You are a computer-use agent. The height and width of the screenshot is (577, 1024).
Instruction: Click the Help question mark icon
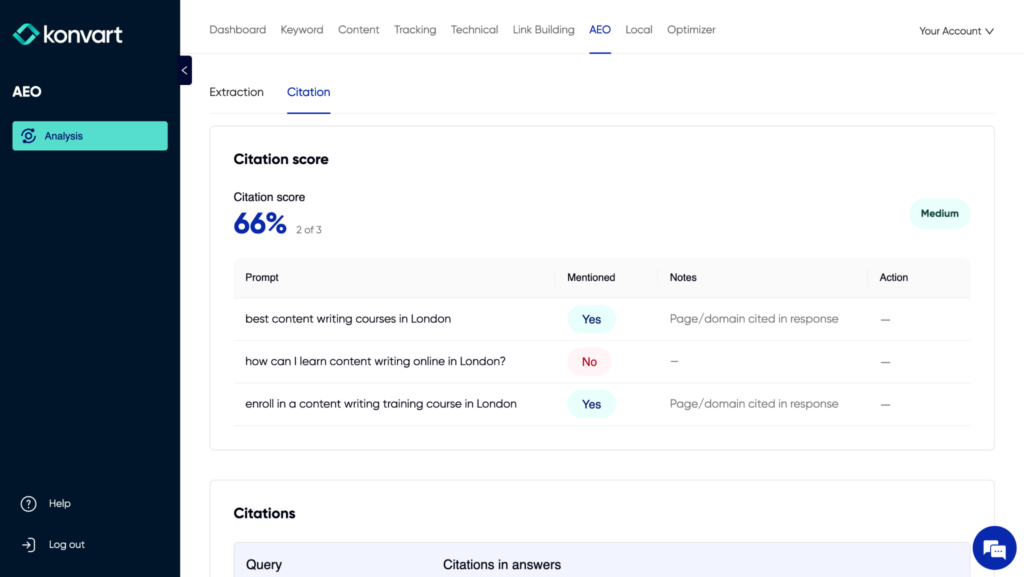pos(28,504)
